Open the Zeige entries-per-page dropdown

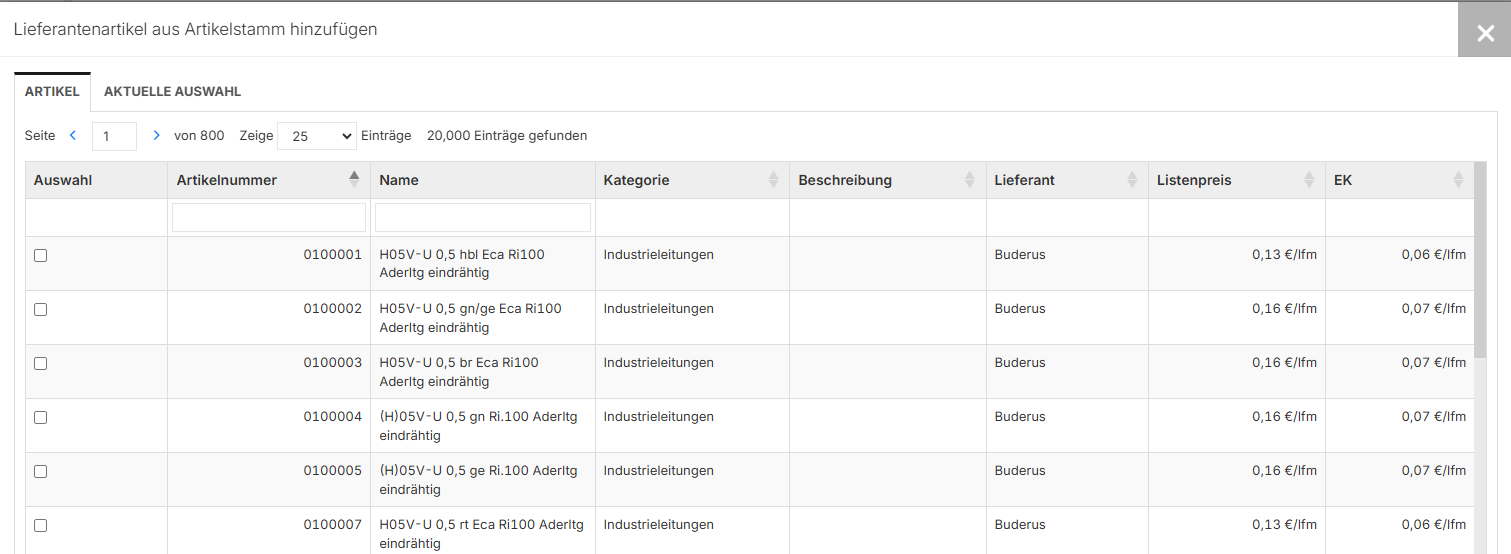(x=316, y=136)
